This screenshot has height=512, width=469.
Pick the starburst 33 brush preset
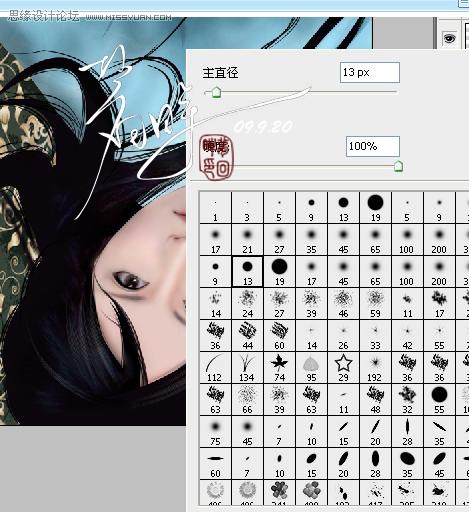(375, 336)
